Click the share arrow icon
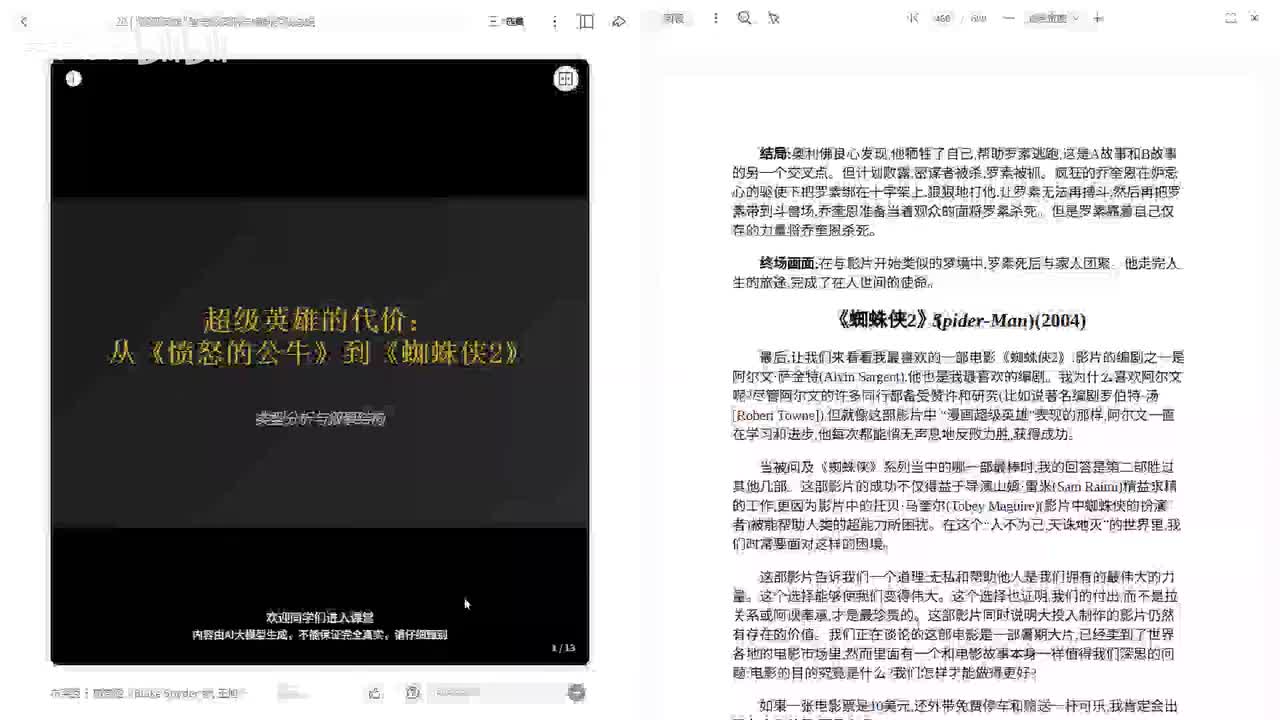 pos(619,21)
